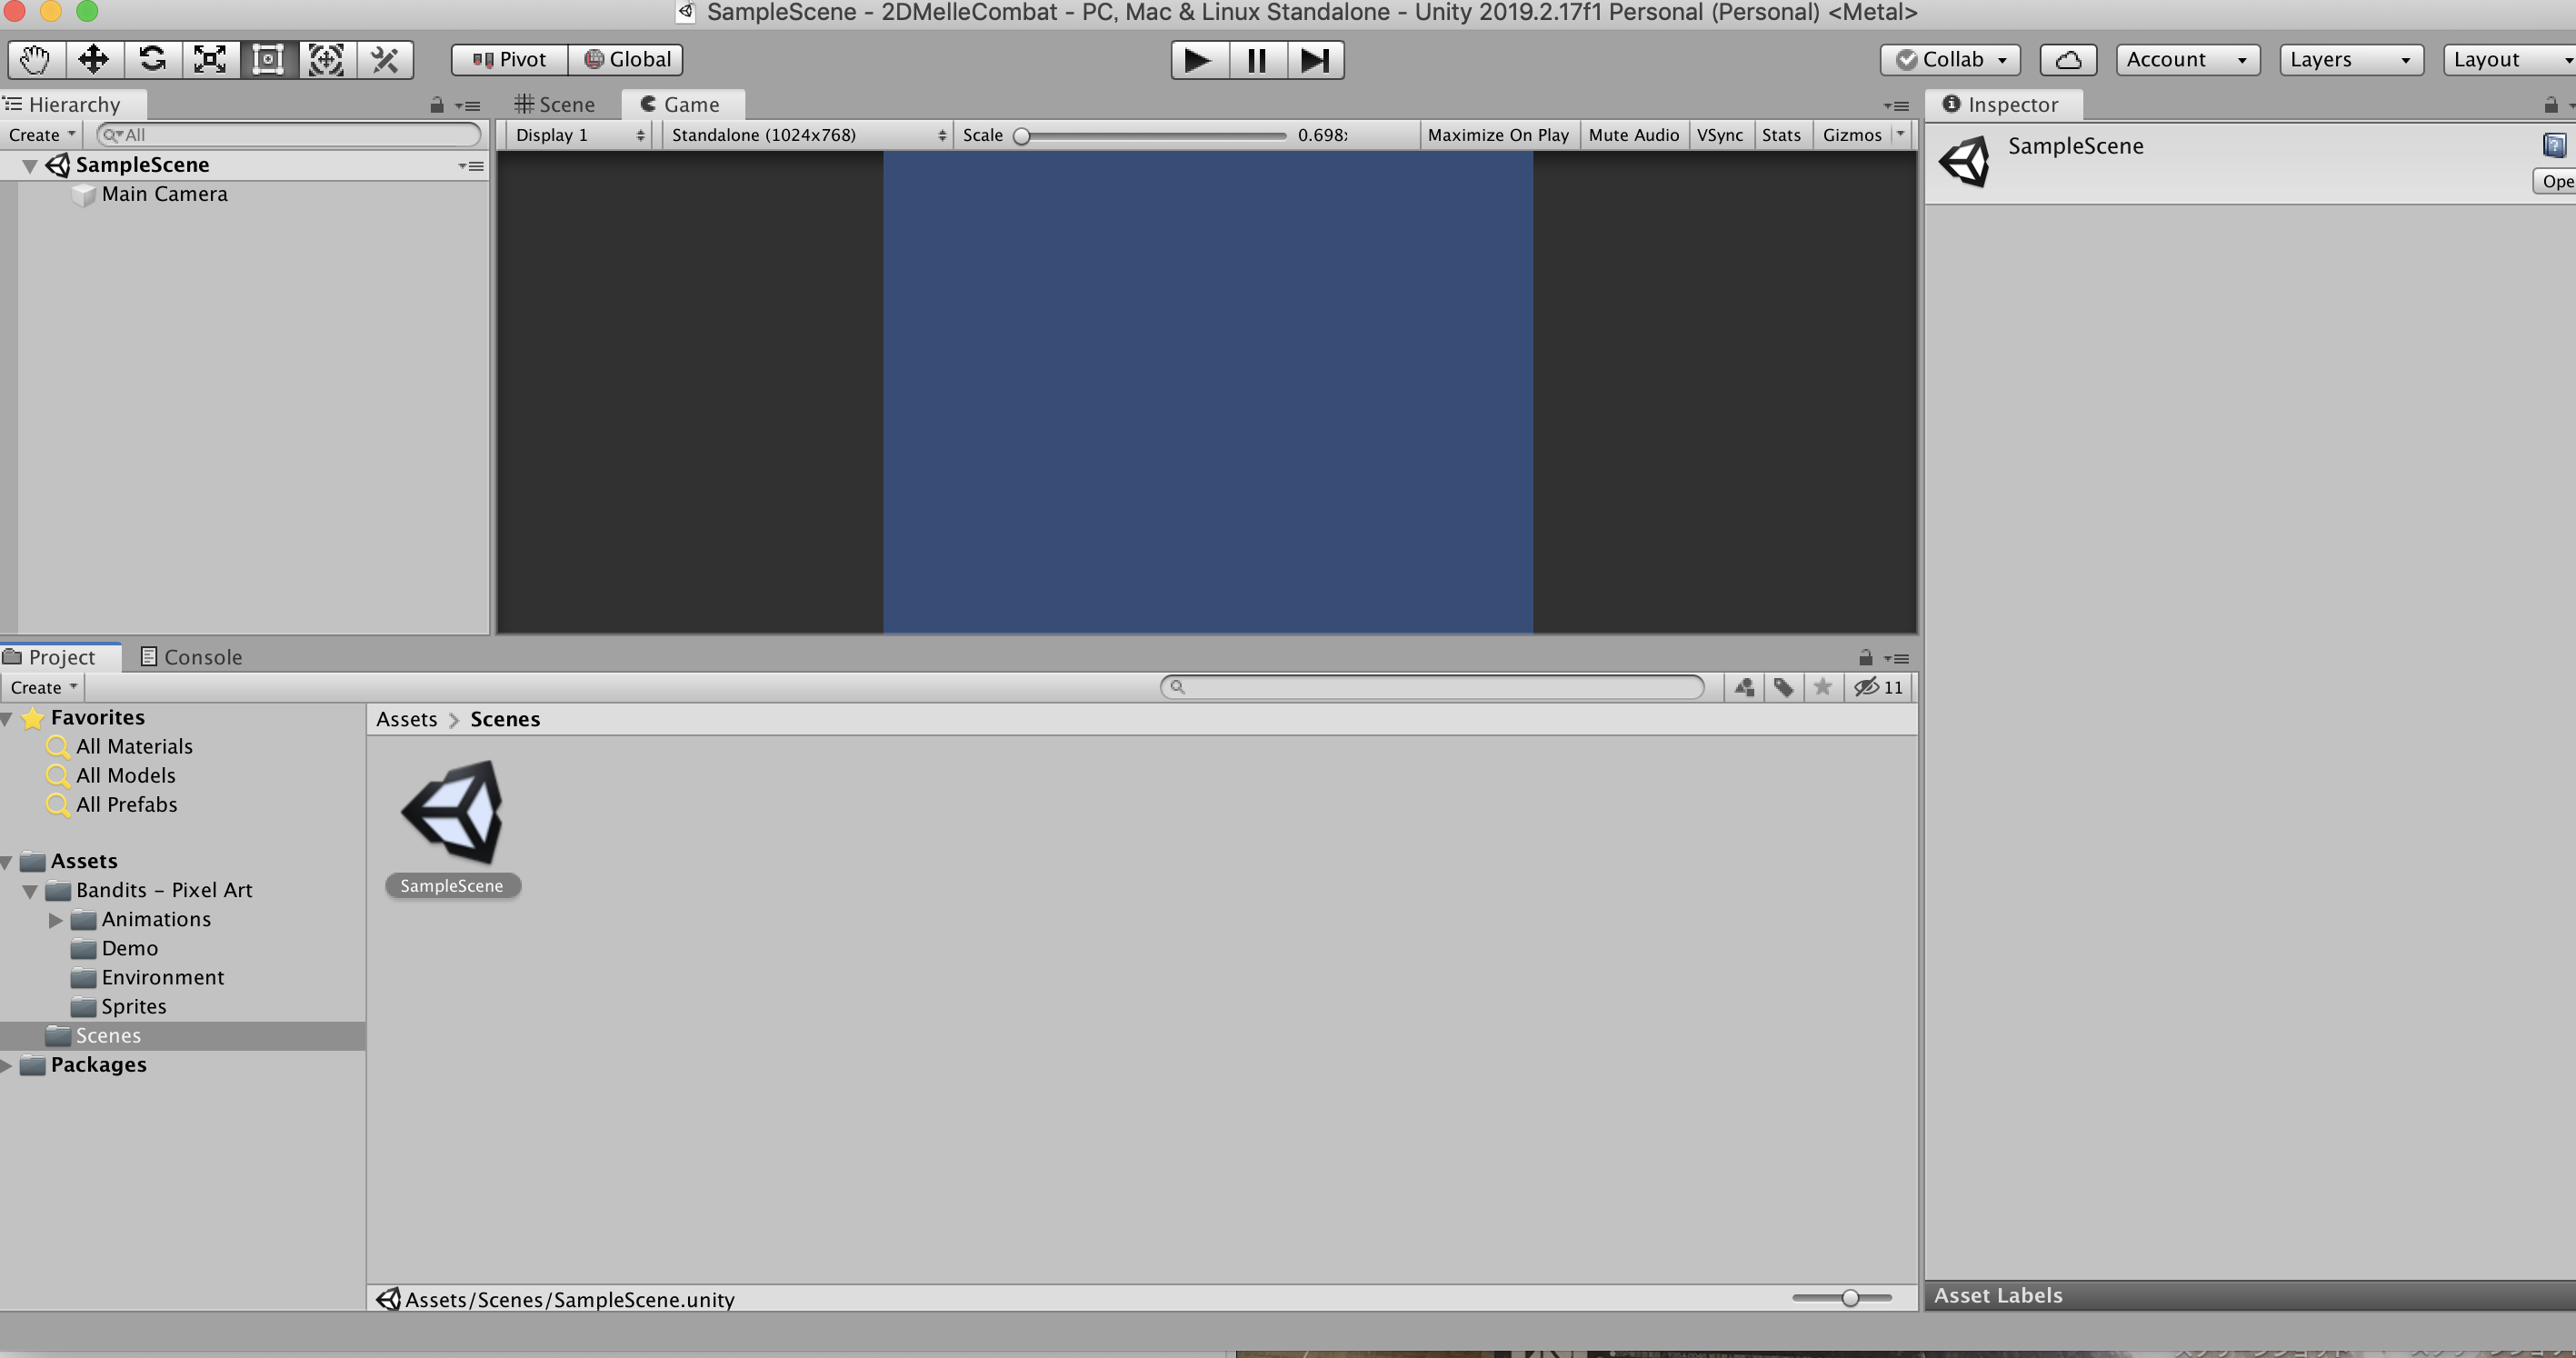Toggle hidden packages visibility (11)
2576x1358 pixels.
(1878, 687)
